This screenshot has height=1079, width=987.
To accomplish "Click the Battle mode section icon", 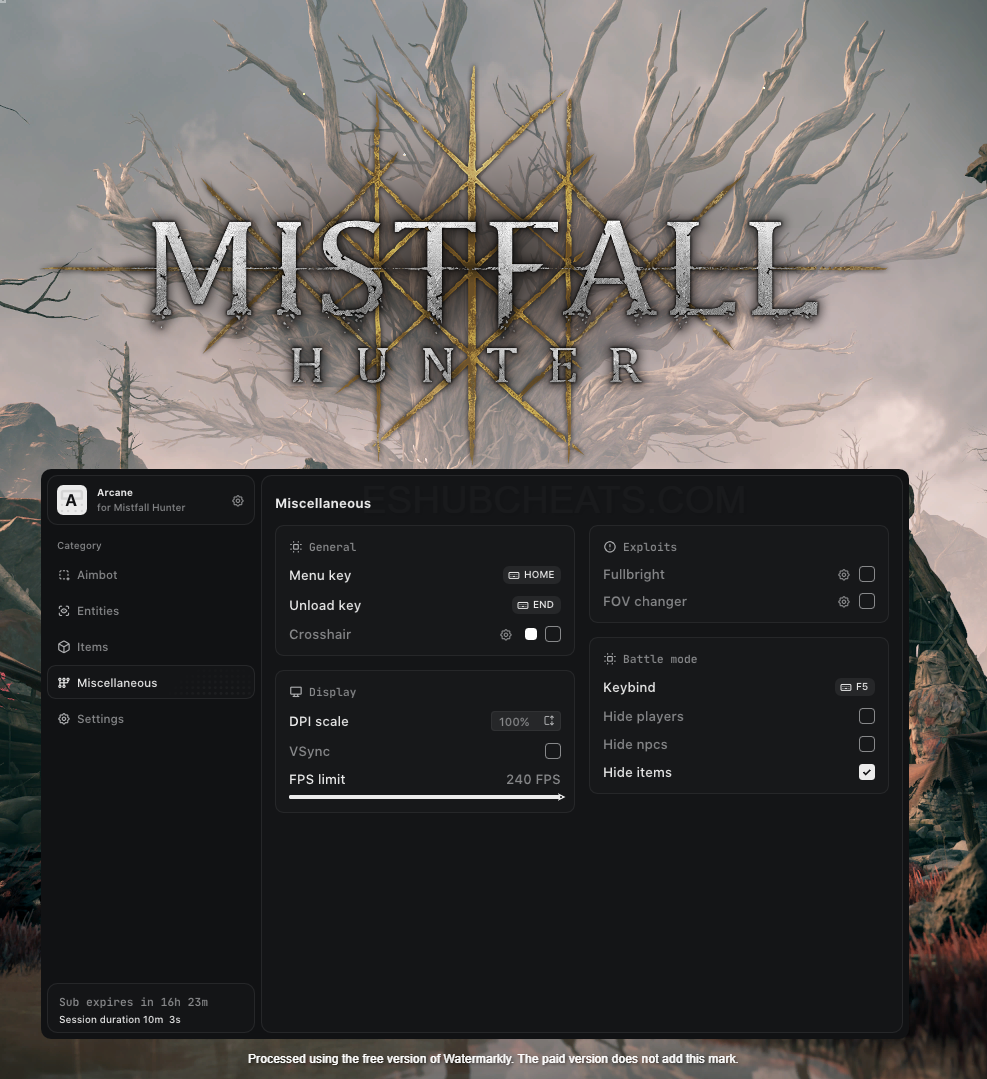I will [610, 659].
